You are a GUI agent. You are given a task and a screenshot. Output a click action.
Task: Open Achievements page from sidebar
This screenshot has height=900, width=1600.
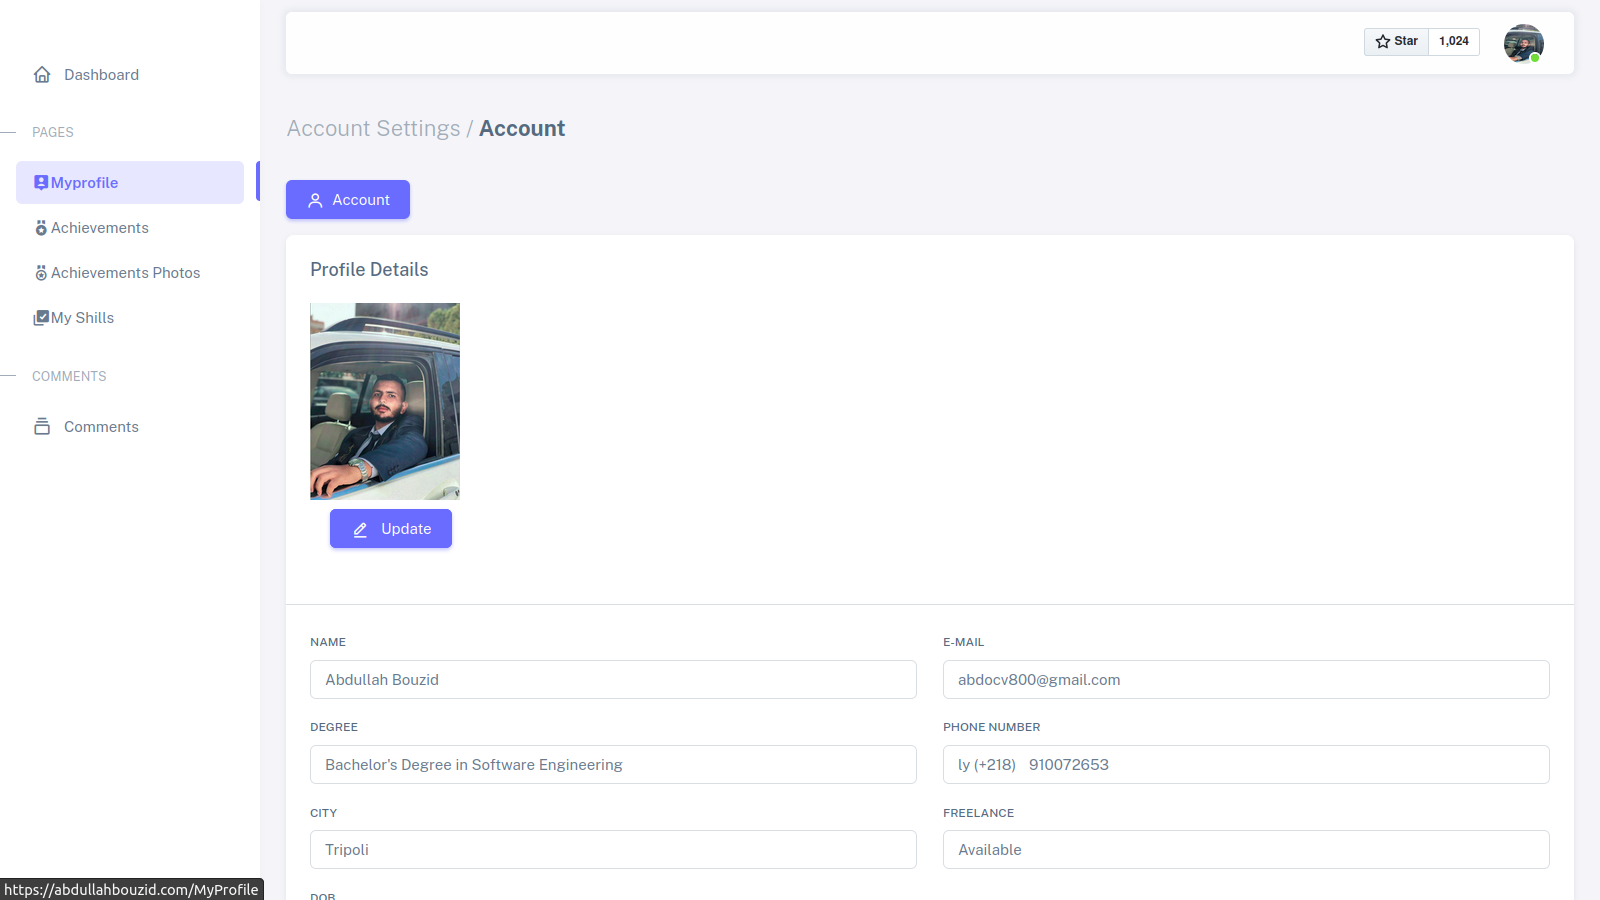point(100,228)
